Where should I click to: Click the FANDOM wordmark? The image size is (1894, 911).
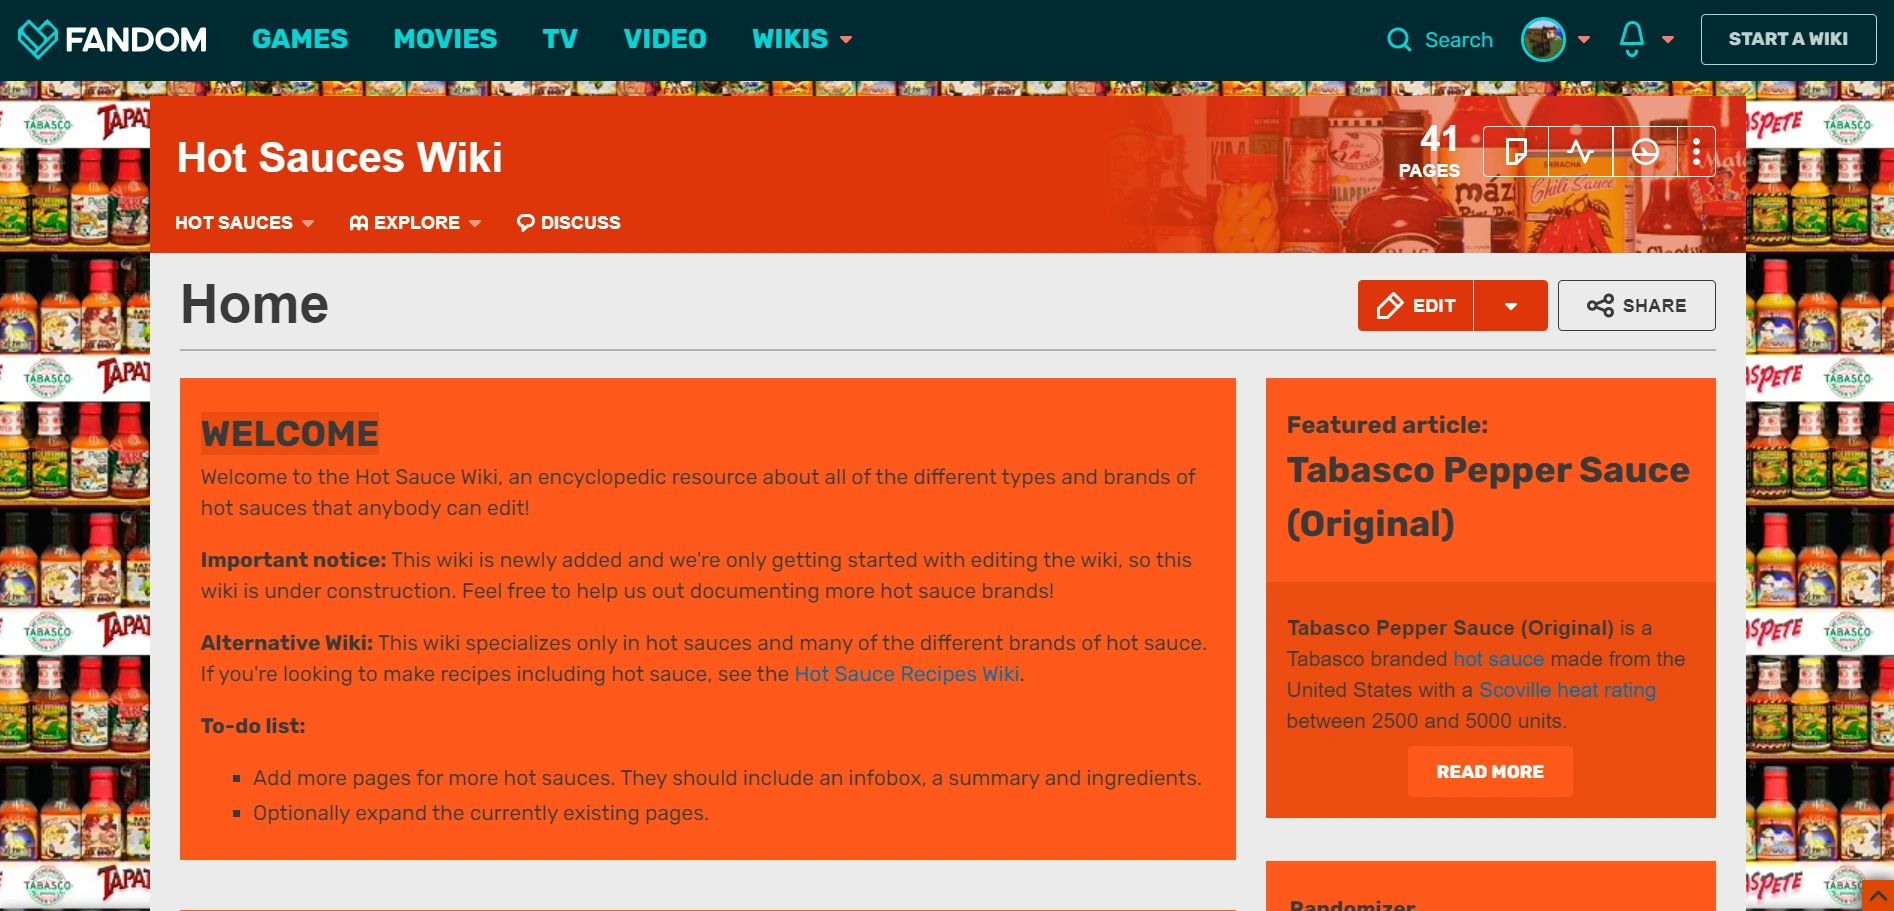136,39
